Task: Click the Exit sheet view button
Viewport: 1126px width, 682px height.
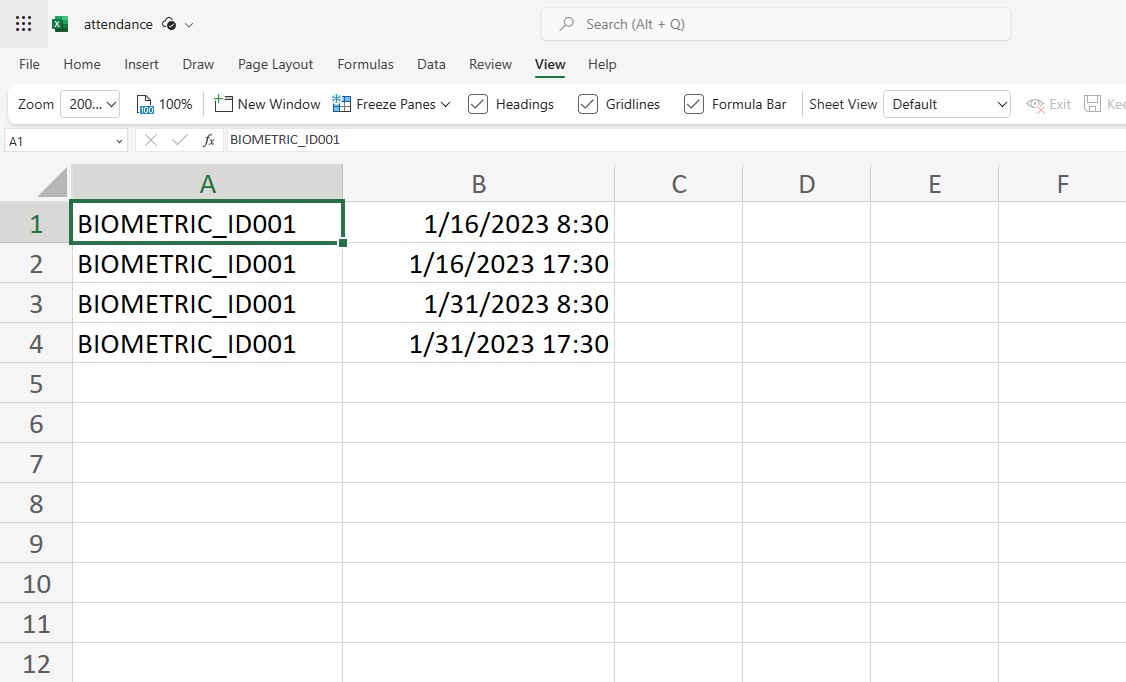Action: [x=1048, y=104]
